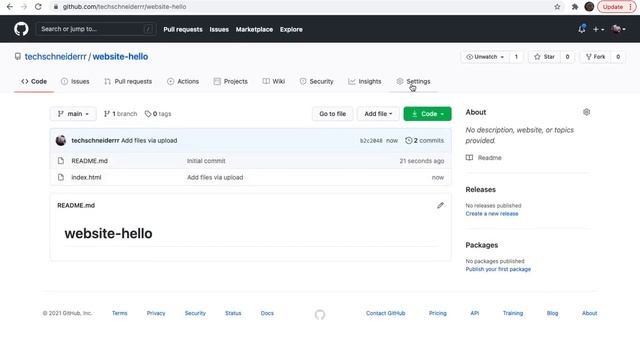Open the Initial commit message link
The height and width of the screenshot is (360, 640).
pyautogui.click(x=206, y=161)
